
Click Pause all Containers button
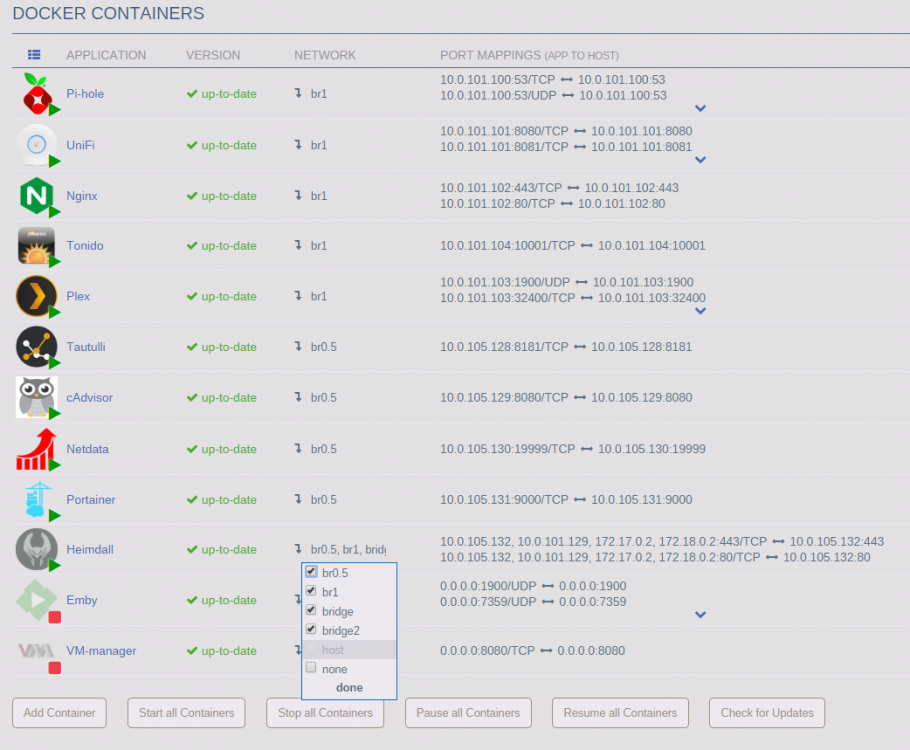tap(468, 713)
